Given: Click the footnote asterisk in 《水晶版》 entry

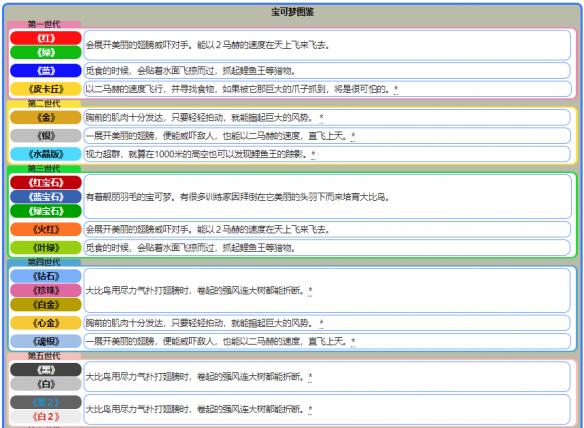Looking at the screenshot, I should click(313, 154).
